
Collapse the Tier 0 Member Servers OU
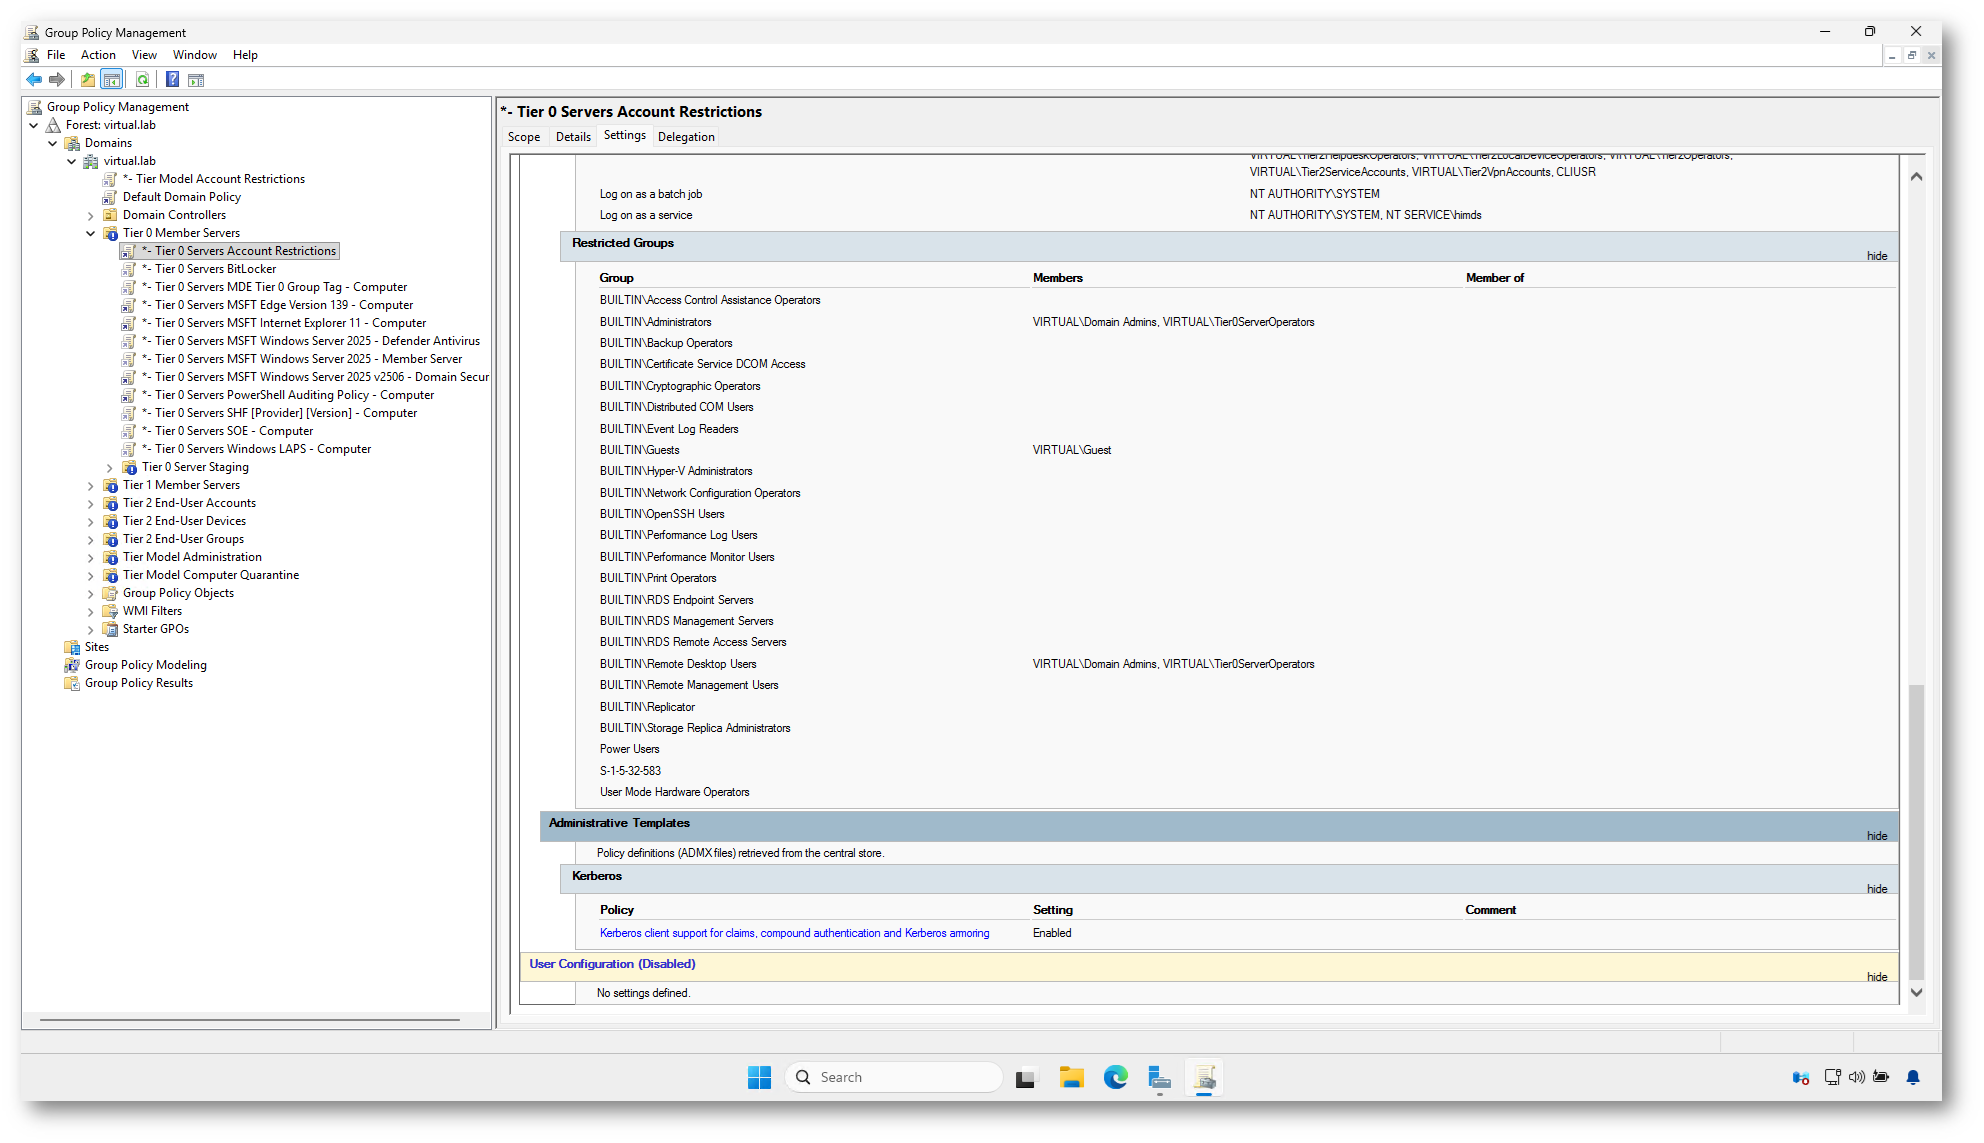pos(91,234)
